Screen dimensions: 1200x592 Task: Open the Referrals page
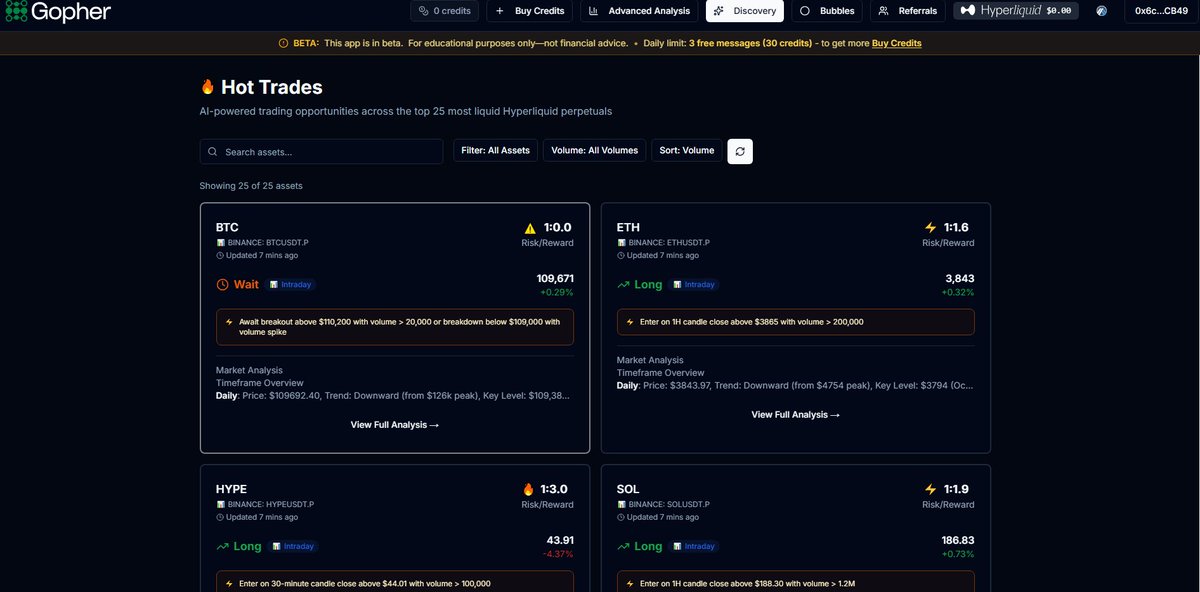908,11
